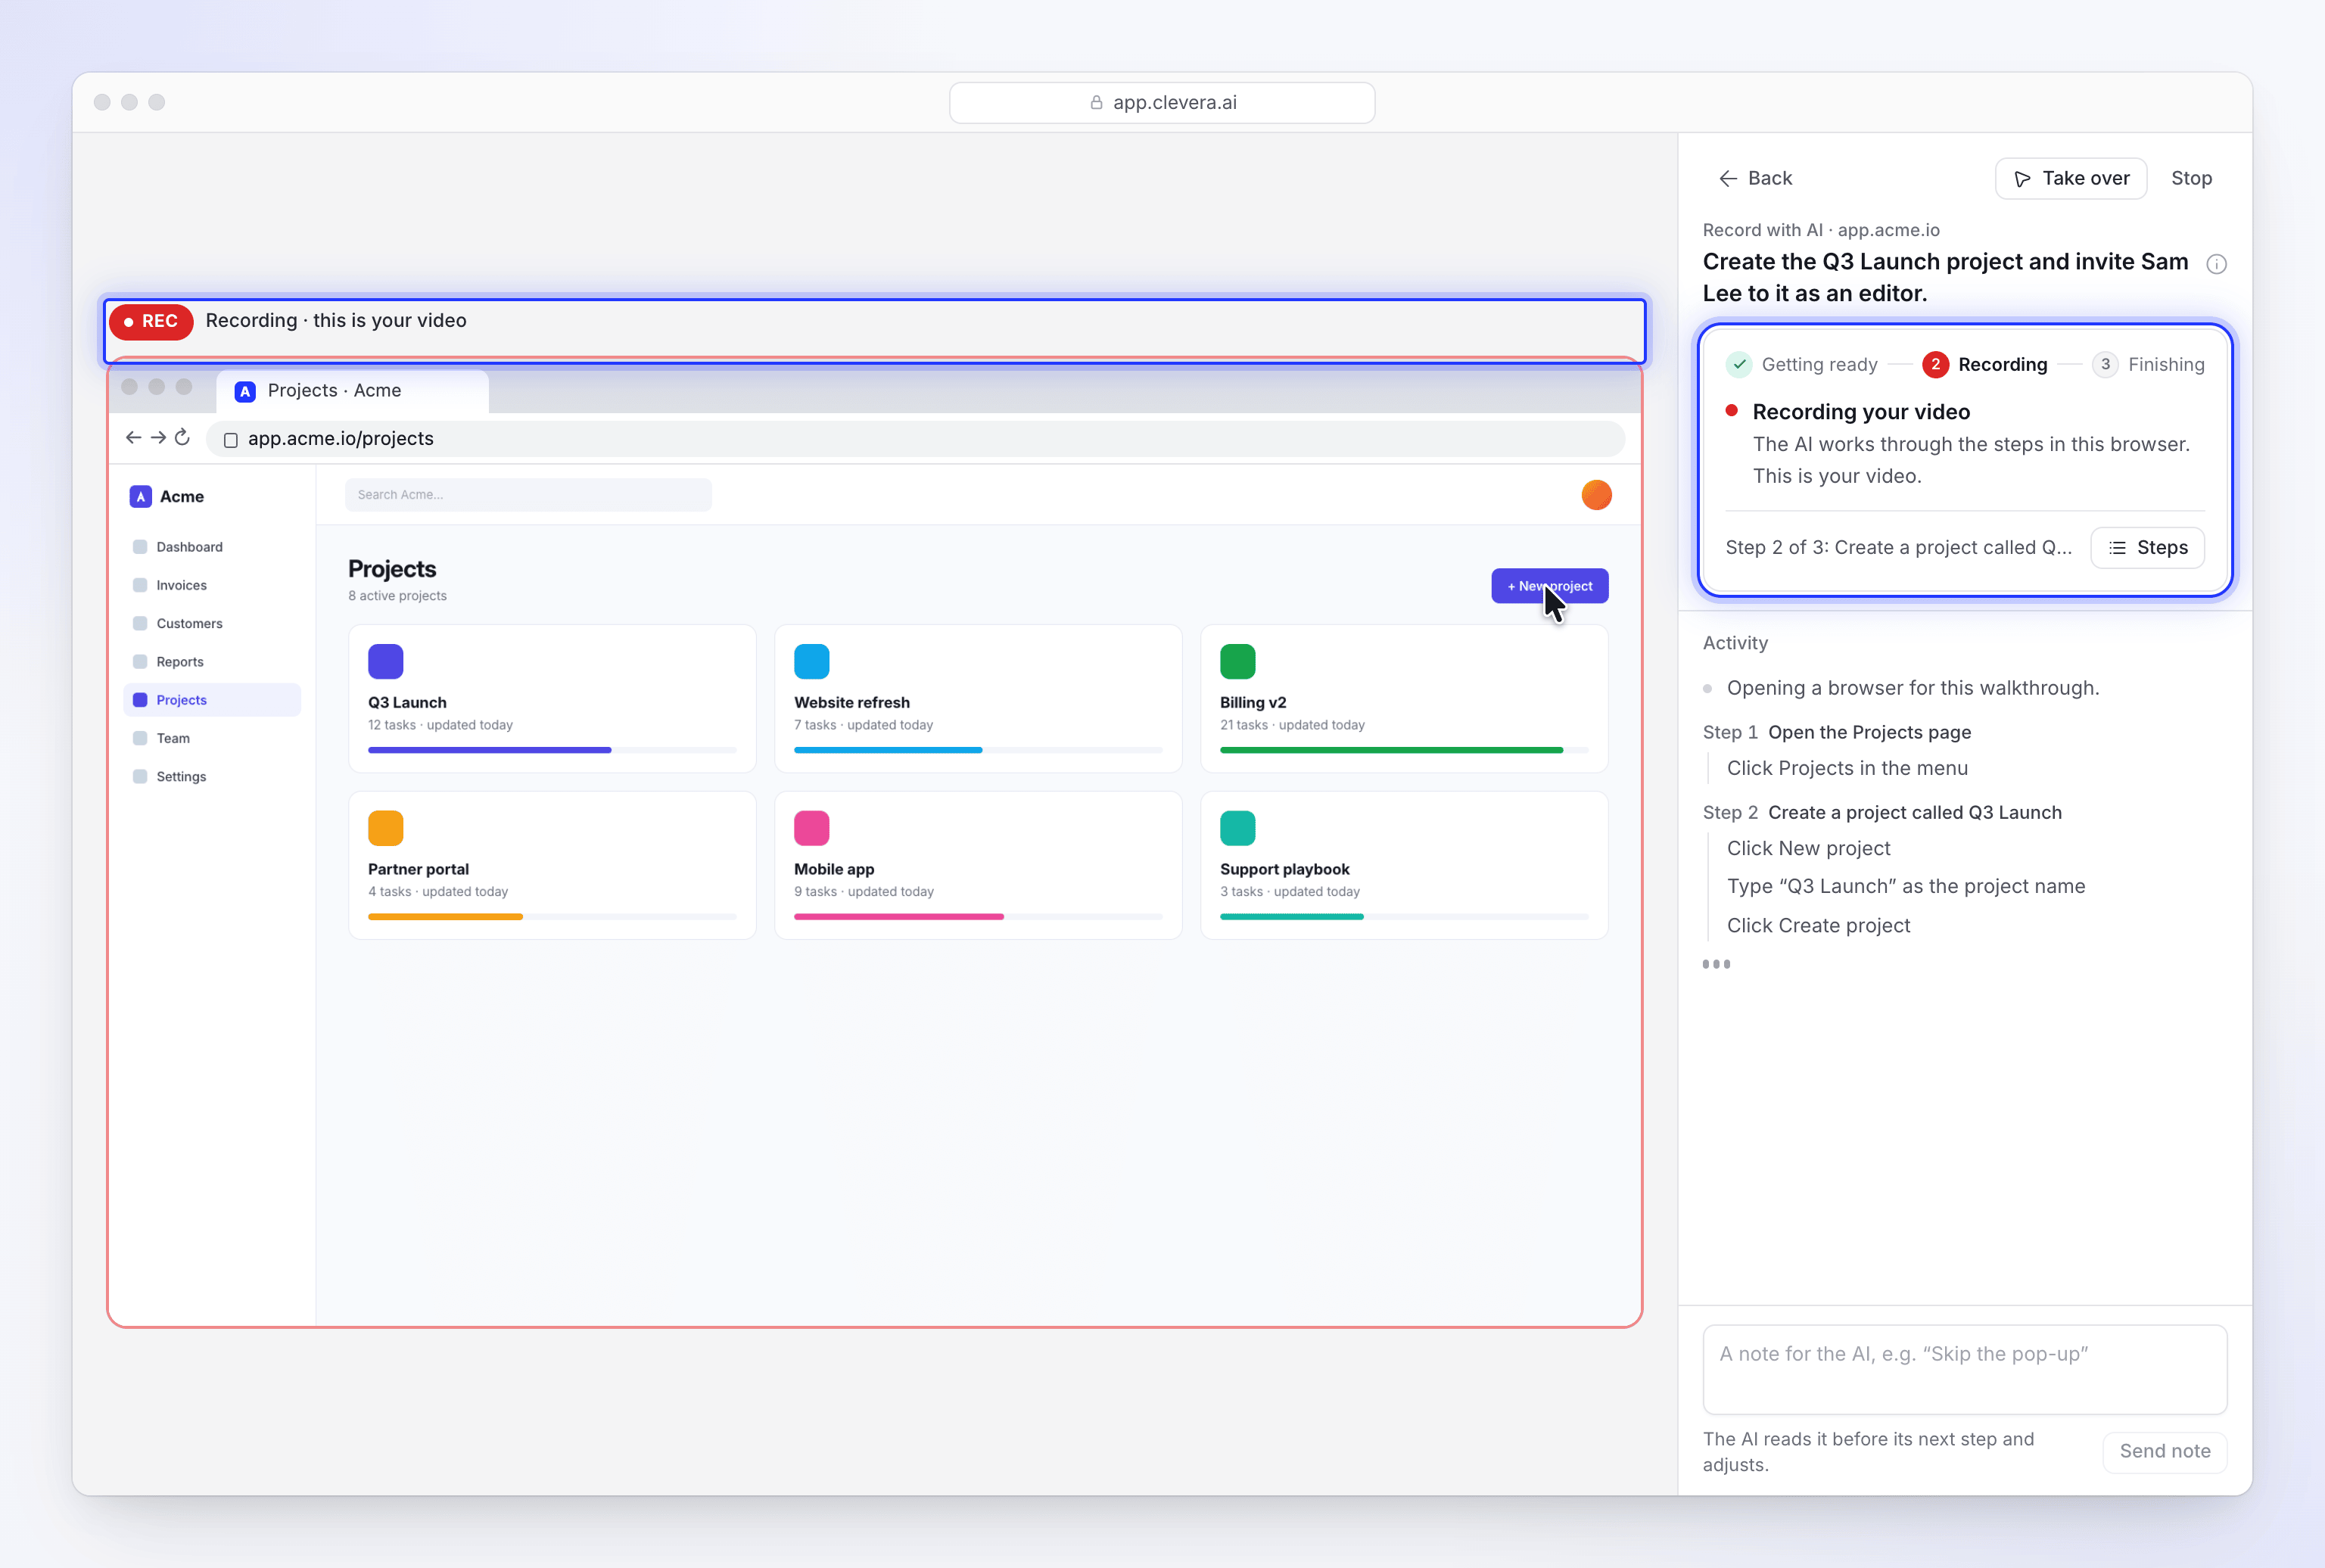
Task: Open the Support playbook project title
Action: coord(1285,869)
